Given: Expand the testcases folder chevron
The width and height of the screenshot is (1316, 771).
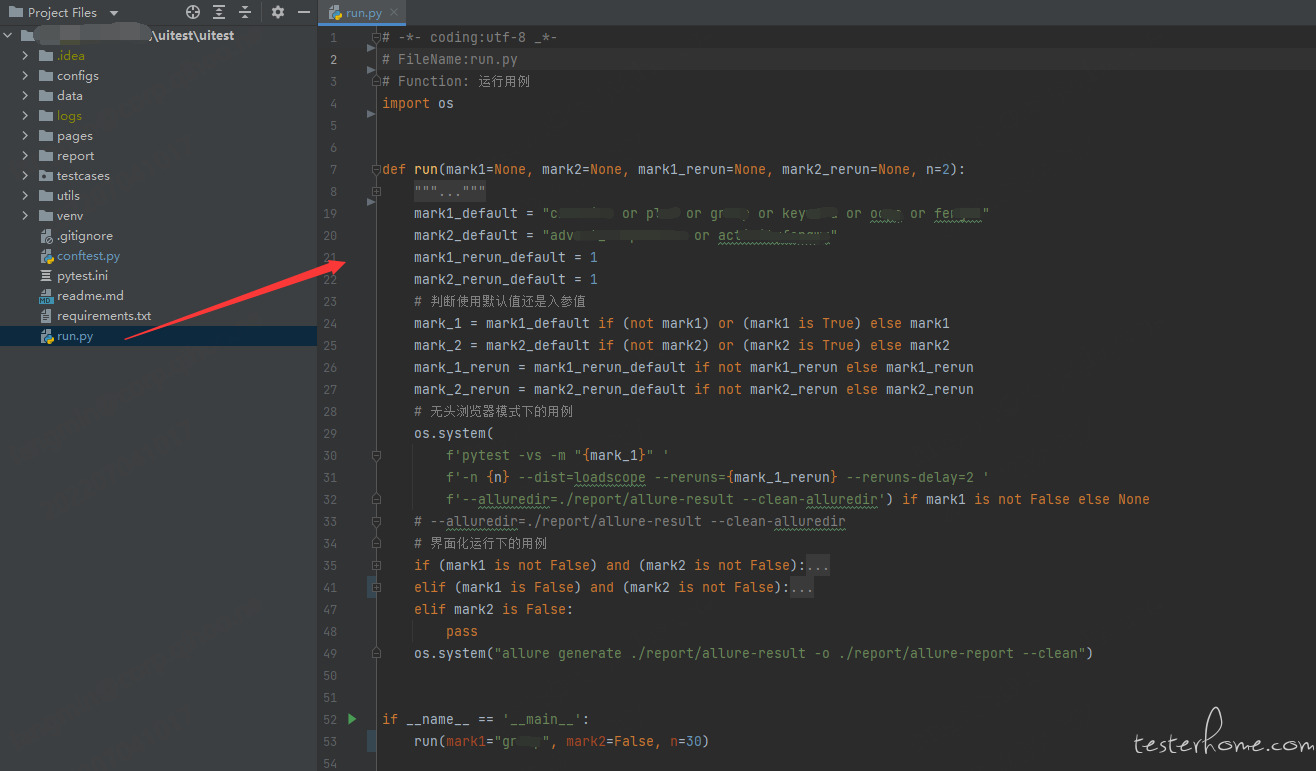Looking at the screenshot, I should (x=26, y=176).
